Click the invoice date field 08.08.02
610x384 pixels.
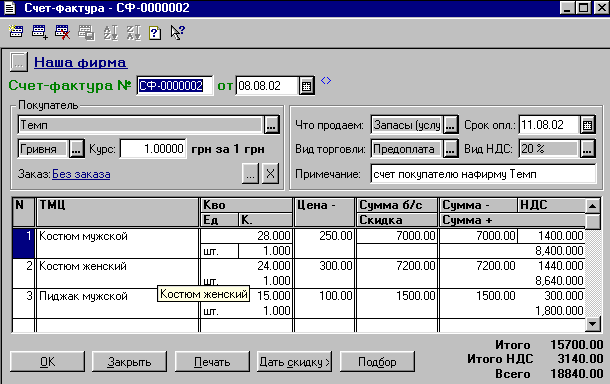pos(267,86)
